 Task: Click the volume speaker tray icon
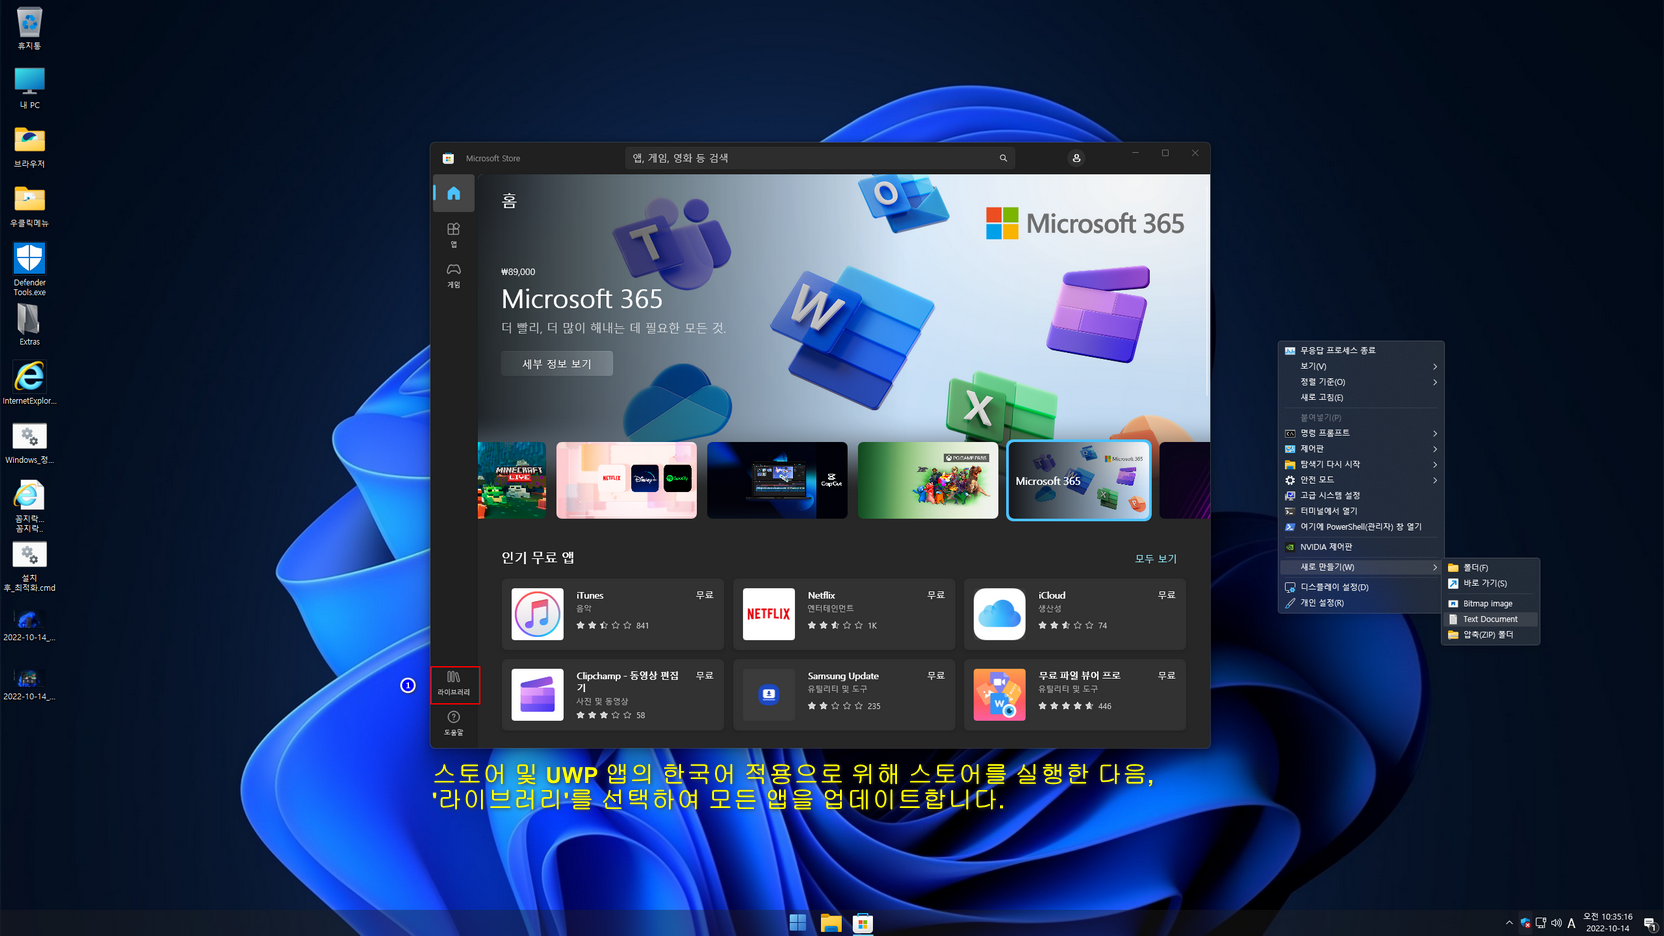tap(1556, 923)
